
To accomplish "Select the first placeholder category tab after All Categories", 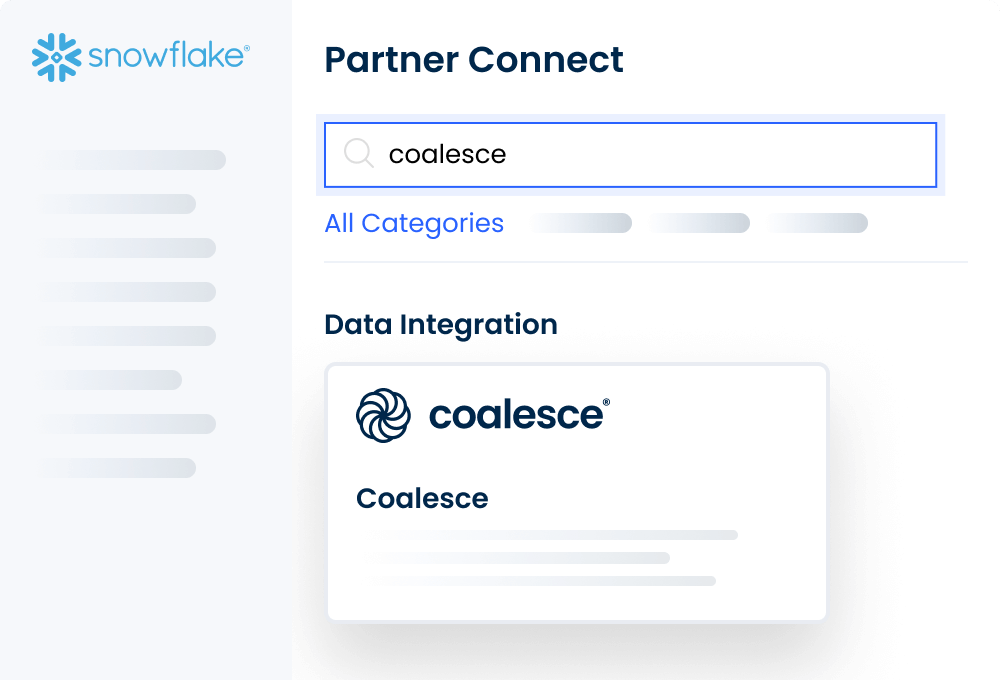I will 582,223.
